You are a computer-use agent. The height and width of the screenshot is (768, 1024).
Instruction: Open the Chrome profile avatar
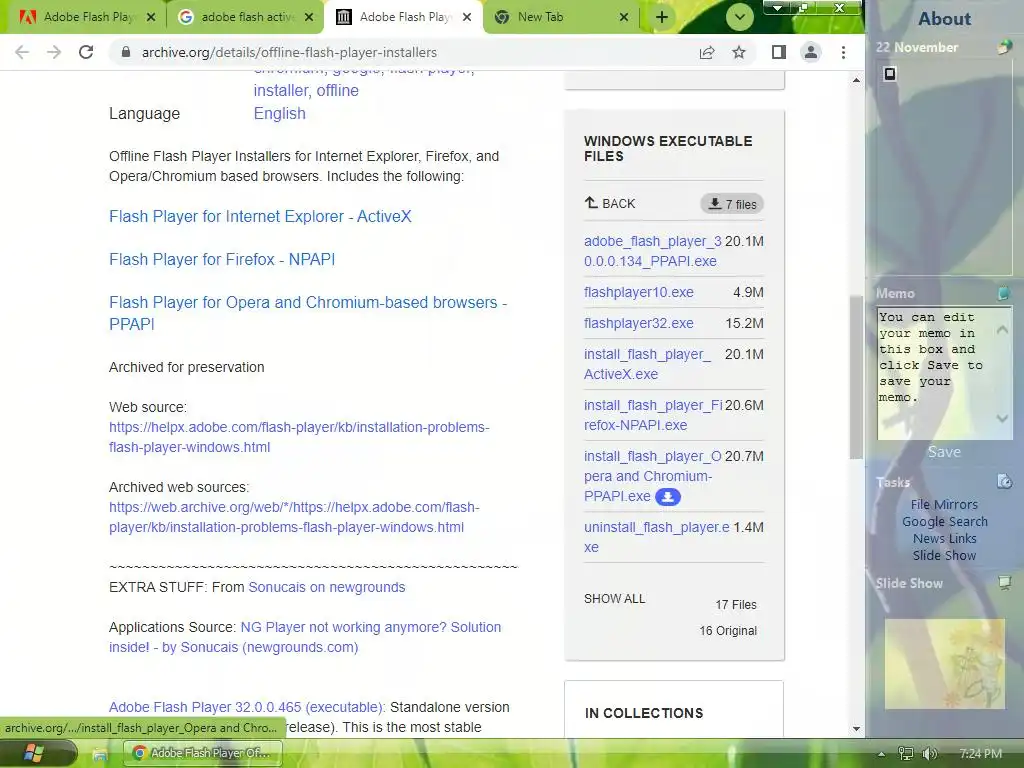[810, 52]
